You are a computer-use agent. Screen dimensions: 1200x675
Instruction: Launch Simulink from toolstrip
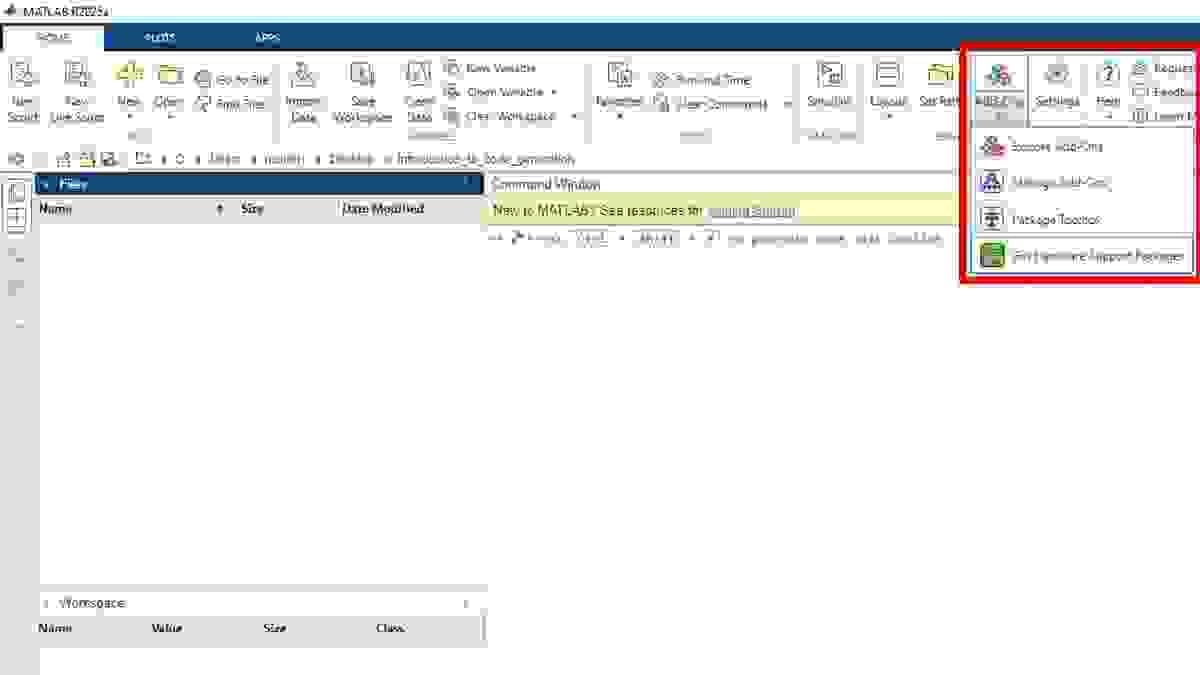(829, 86)
